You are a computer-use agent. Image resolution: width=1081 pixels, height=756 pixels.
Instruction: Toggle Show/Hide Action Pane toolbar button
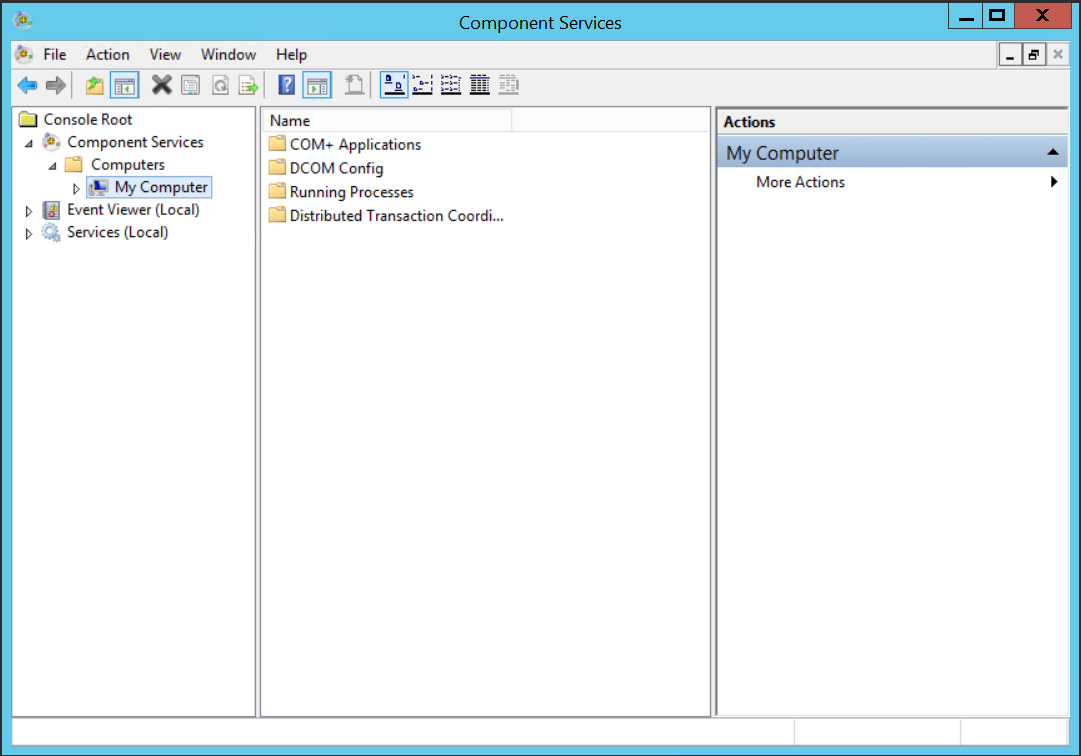[x=317, y=85]
